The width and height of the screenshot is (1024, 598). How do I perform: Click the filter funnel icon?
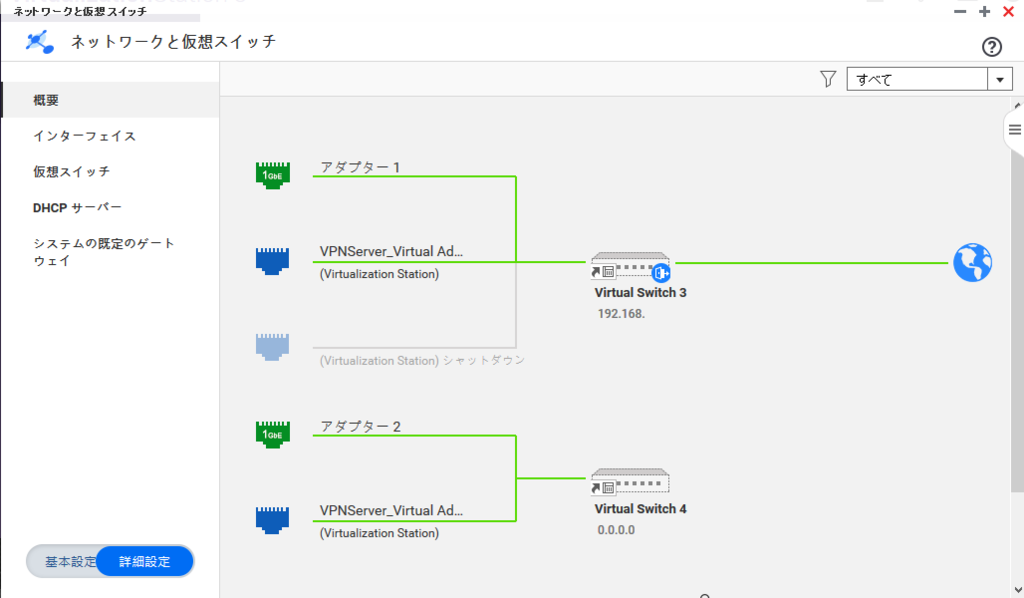(828, 79)
